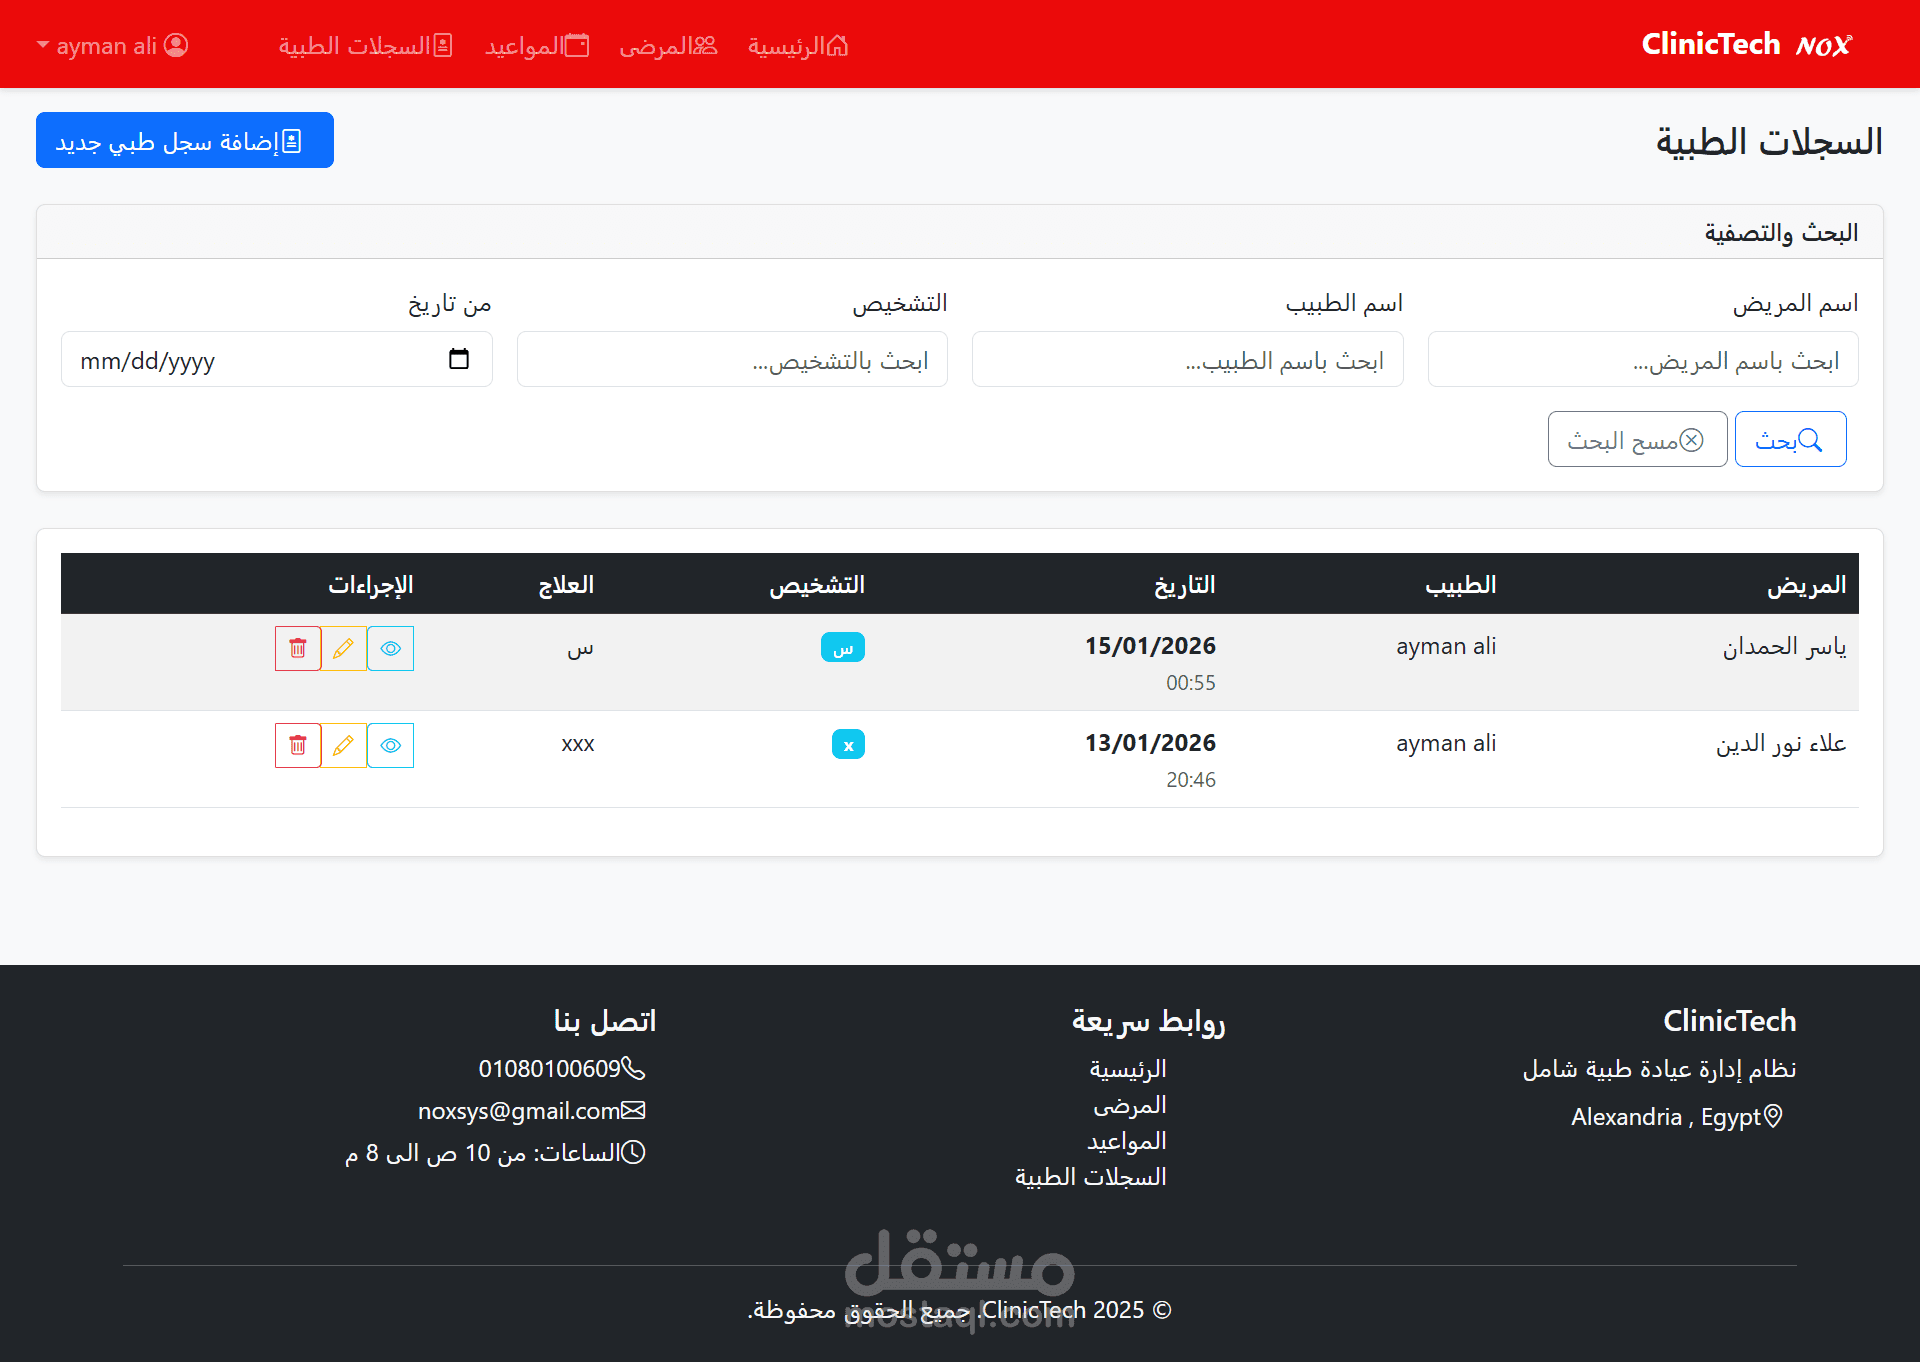Go to the المواعيد navigation tab
The width and height of the screenshot is (1920, 1362).
(x=537, y=46)
